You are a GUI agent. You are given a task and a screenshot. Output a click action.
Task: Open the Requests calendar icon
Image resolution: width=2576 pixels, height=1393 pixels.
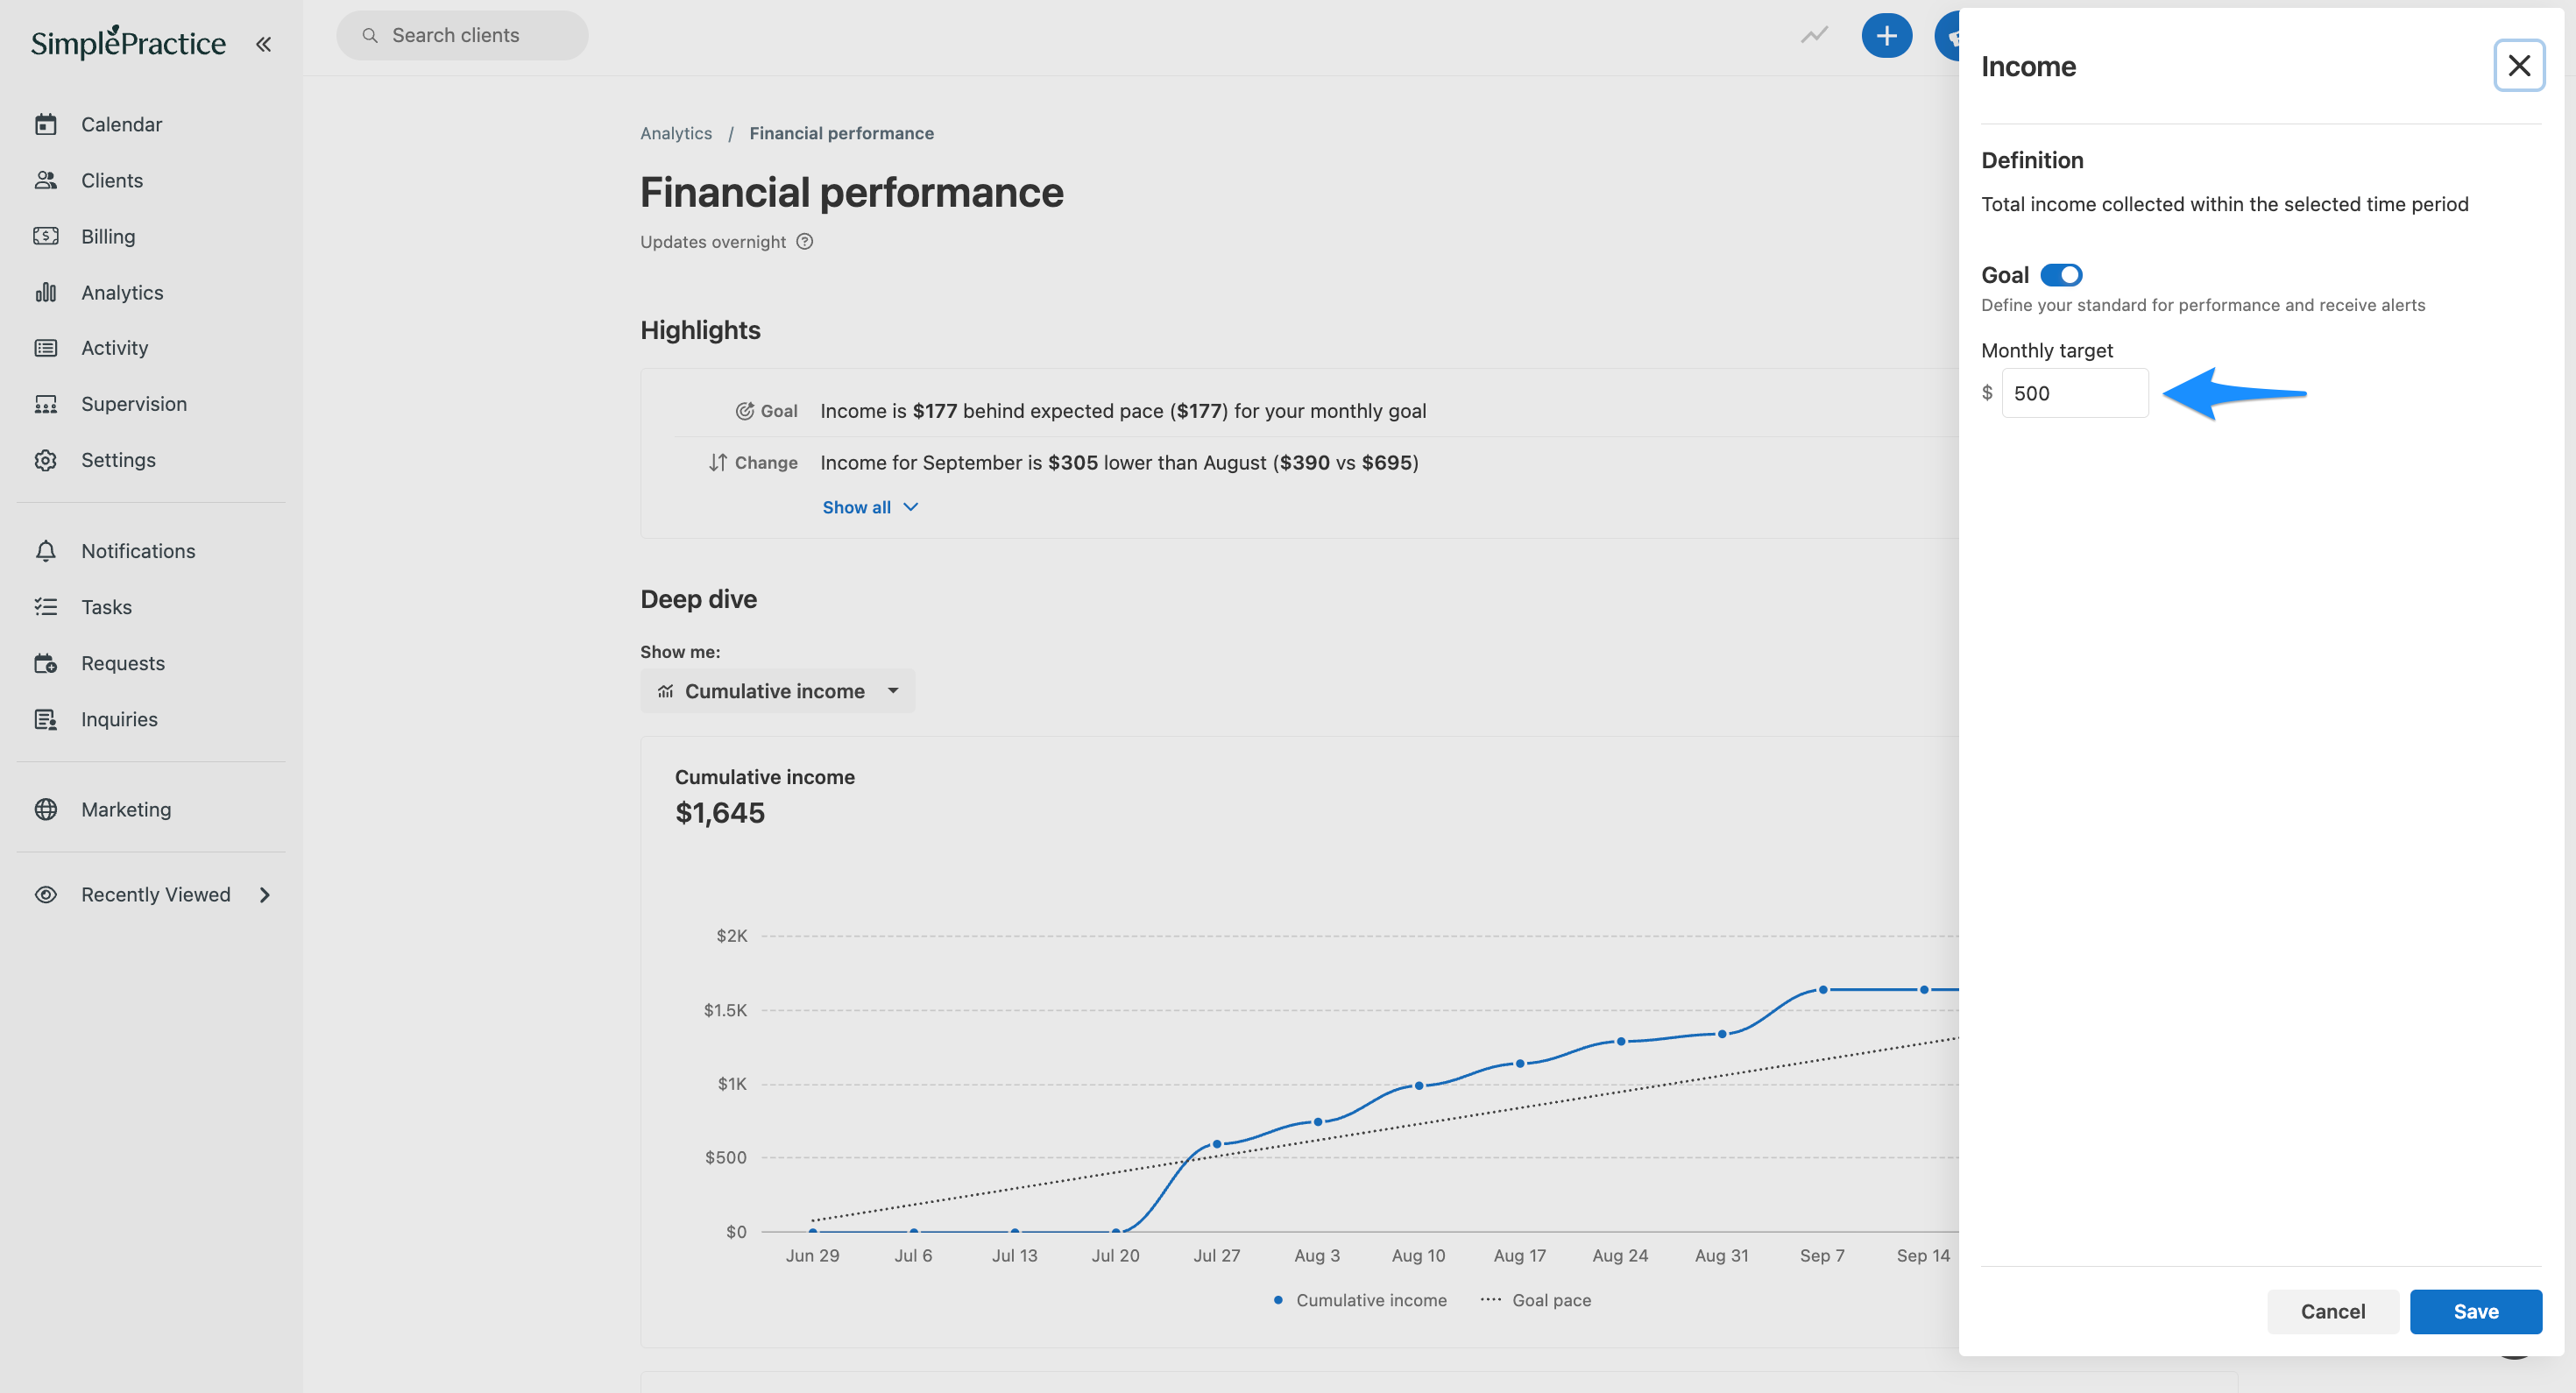[x=46, y=663]
